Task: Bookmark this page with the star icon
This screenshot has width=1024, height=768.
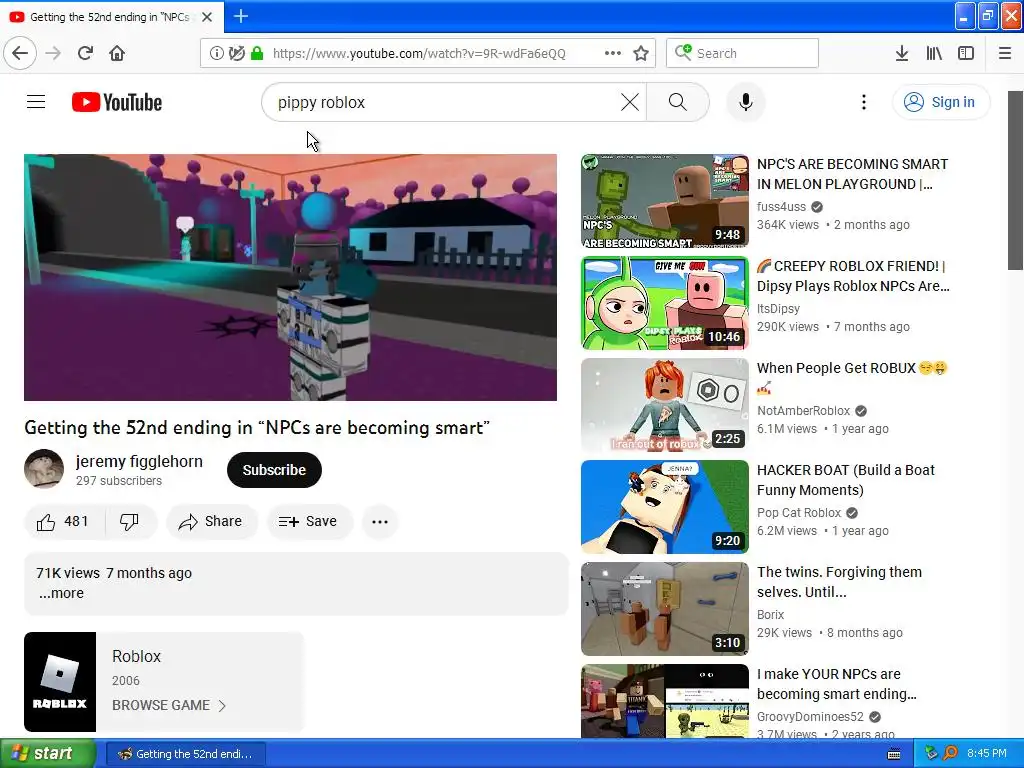Action: 641,53
